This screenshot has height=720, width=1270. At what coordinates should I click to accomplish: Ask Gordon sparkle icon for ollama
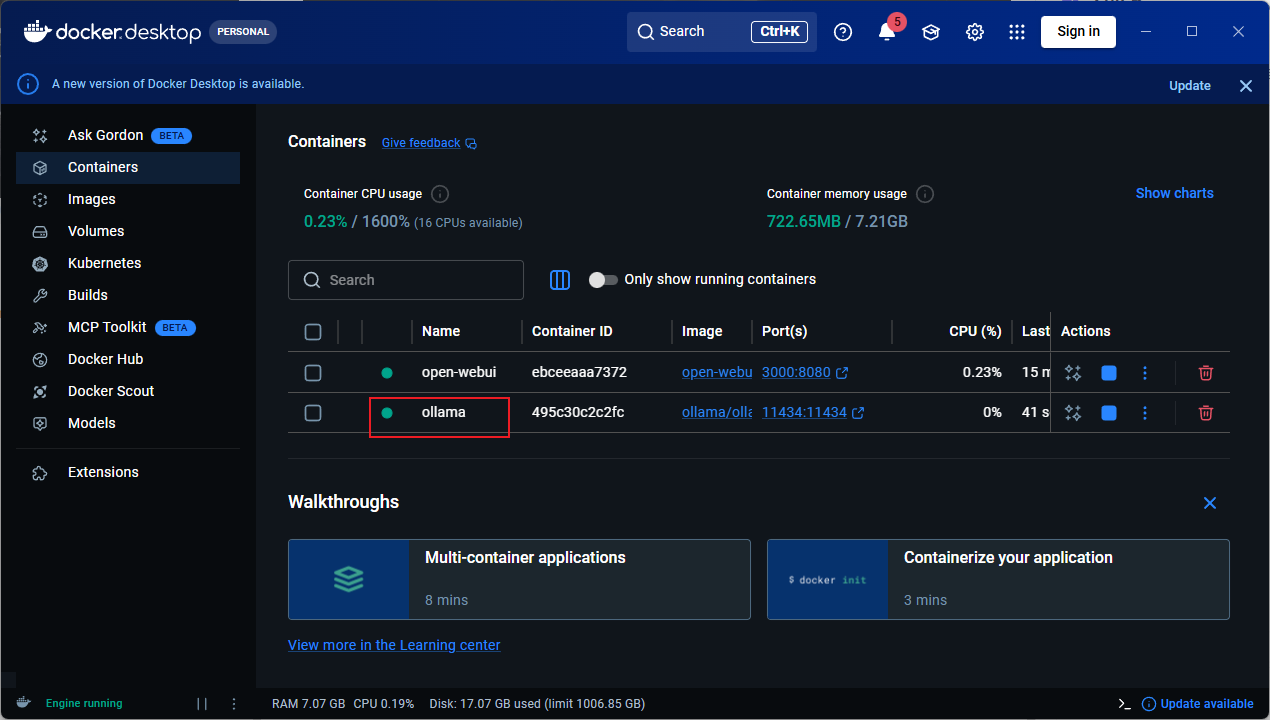tap(1073, 413)
